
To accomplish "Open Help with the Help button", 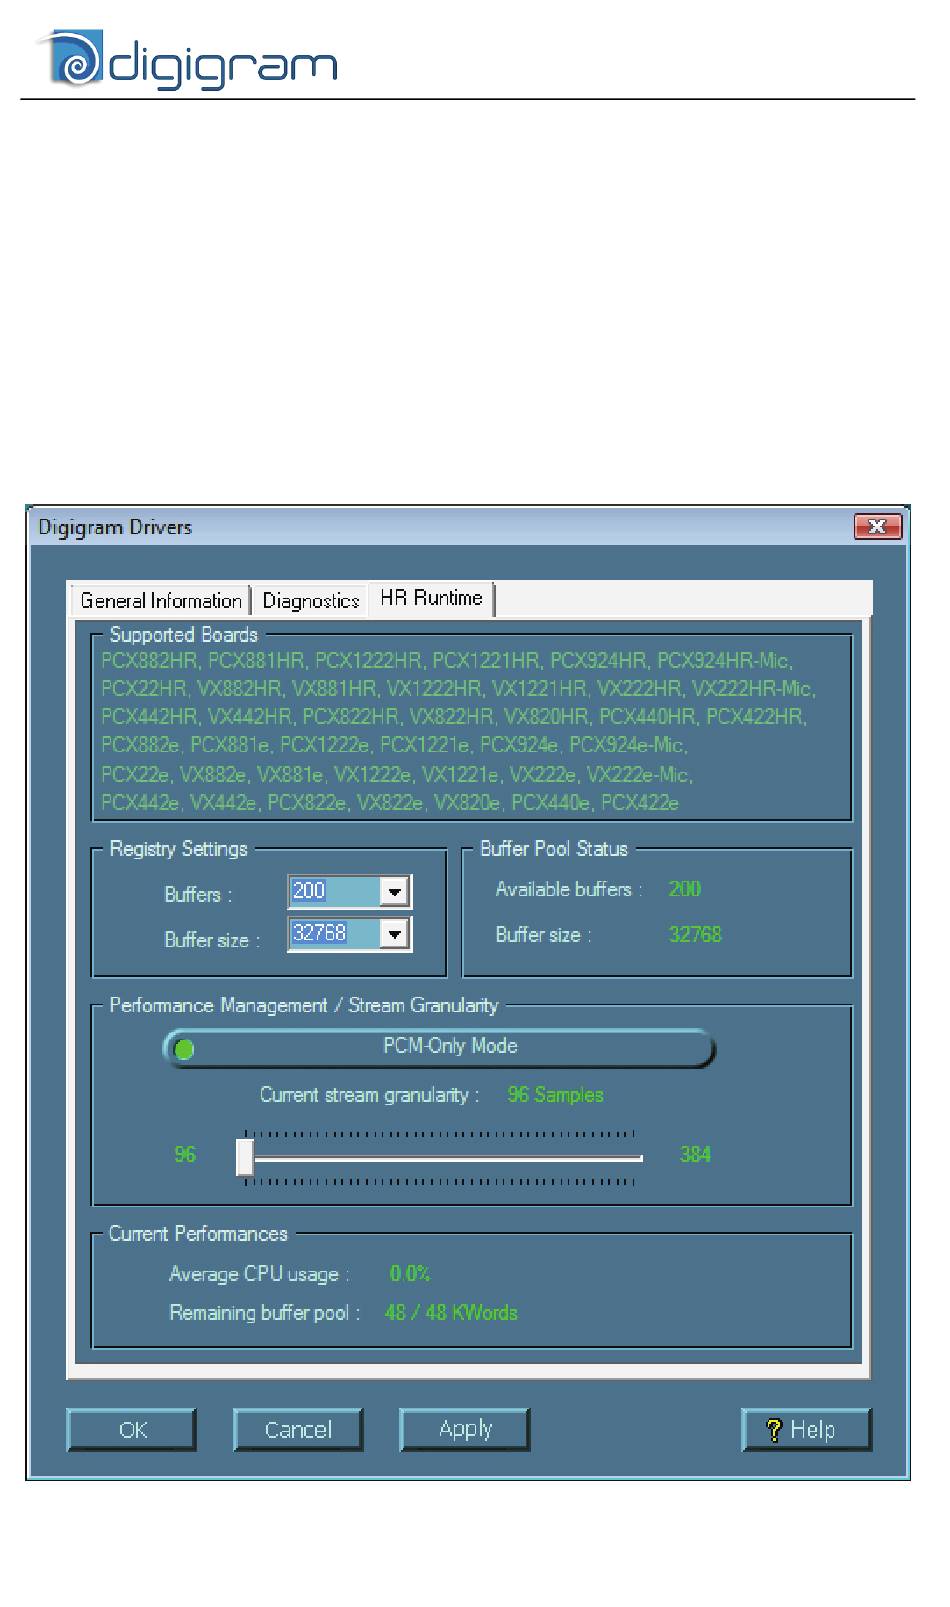I will (x=806, y=1430).
